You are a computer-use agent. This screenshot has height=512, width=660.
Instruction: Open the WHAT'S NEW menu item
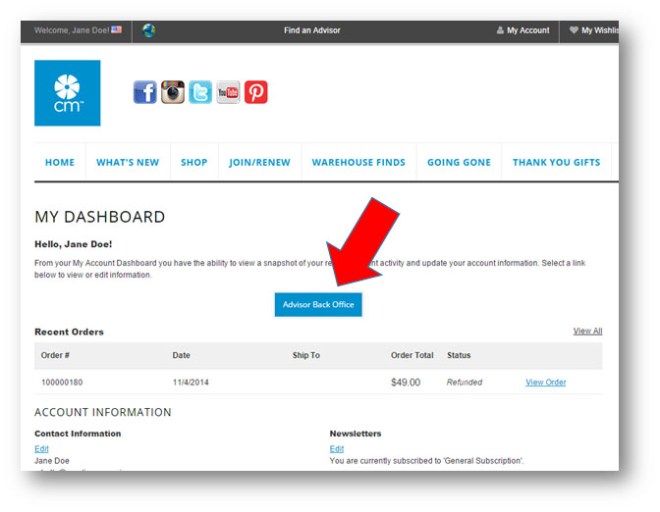(x=128, y=163)
